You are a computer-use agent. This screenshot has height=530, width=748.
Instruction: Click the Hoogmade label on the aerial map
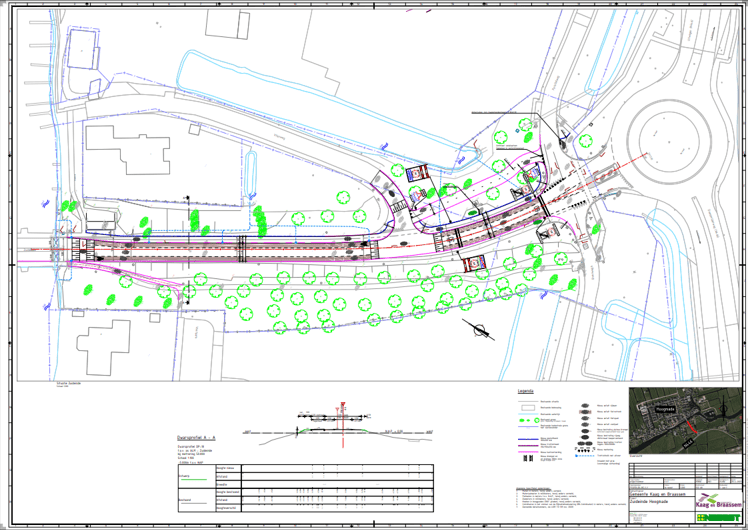665,408
